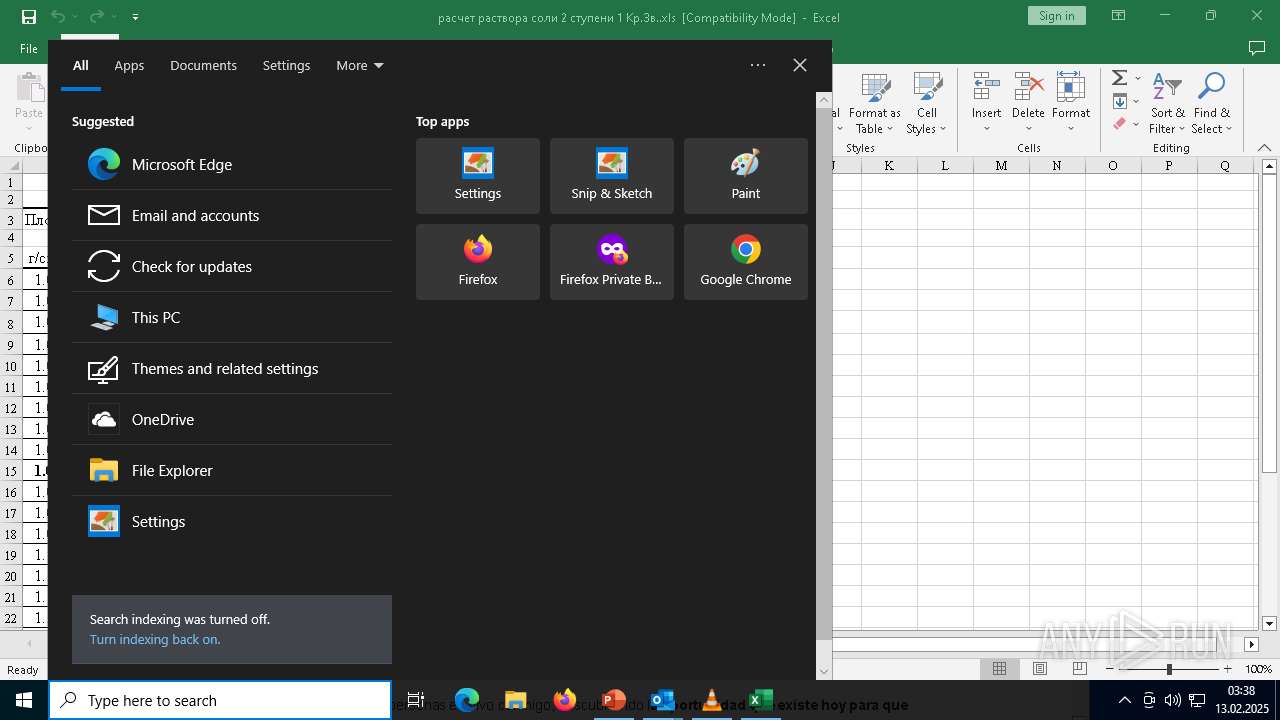Open Outlook from the taskbar

point(662,700)
